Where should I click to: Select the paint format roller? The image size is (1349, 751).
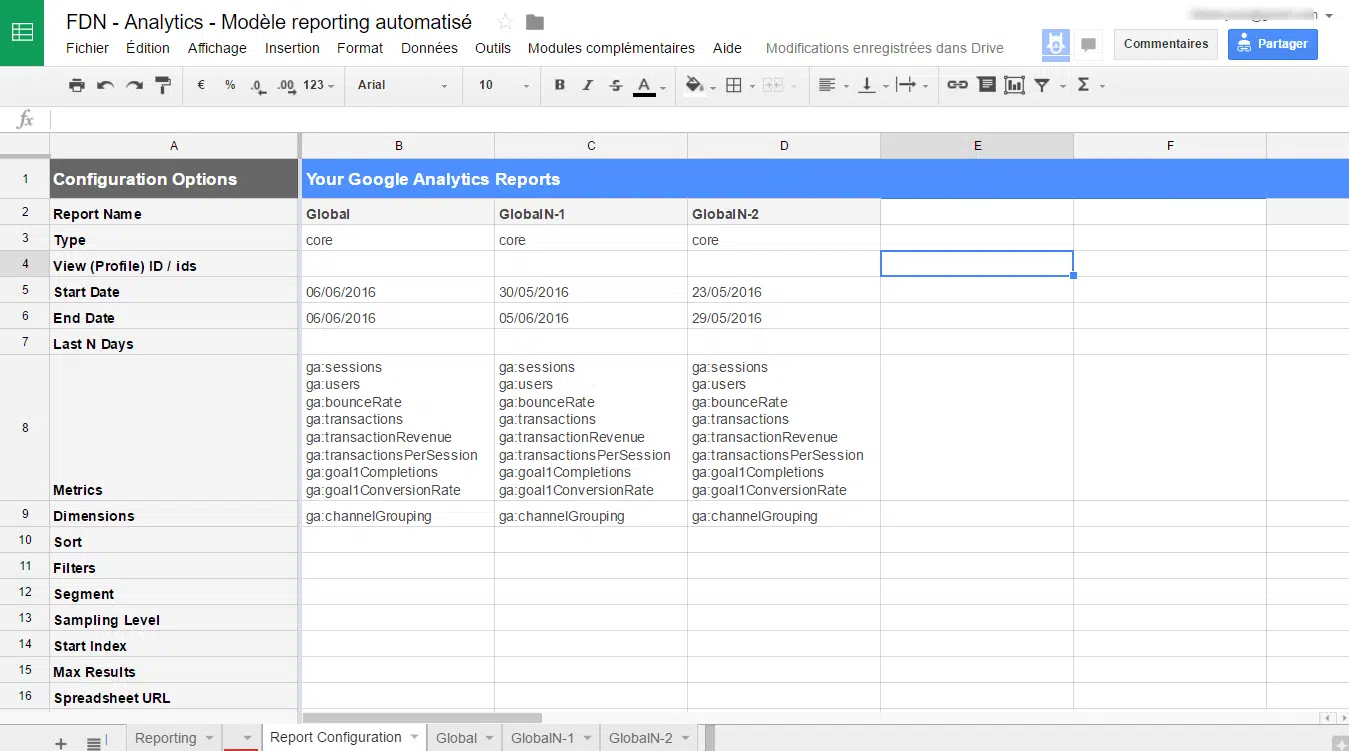163,86
